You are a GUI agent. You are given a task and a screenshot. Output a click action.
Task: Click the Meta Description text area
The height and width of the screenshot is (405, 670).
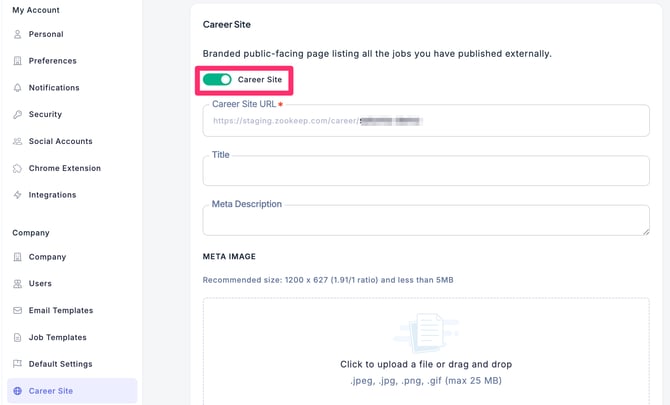(x=426, y=221)
